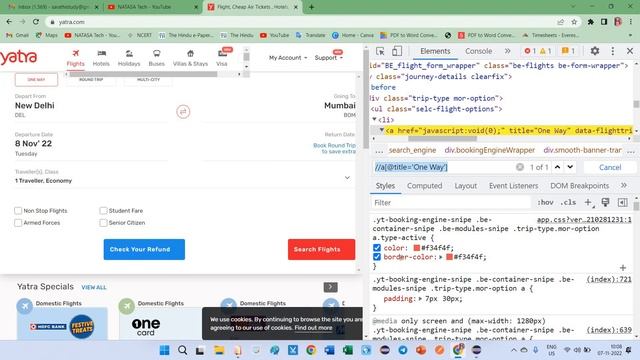Screen dimensions: 640x360
Task: Open DevTools settings gear
Action: pyautogui.click(x=595, y=51)
